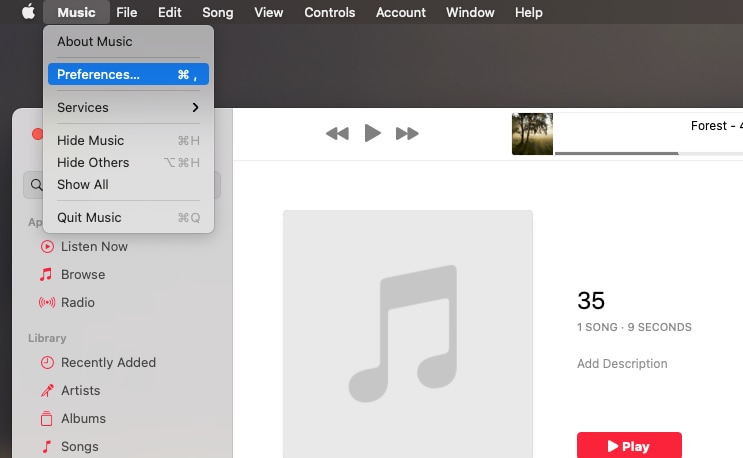Click the rewind previous track button
743x458 pixels.
[337, 134]
